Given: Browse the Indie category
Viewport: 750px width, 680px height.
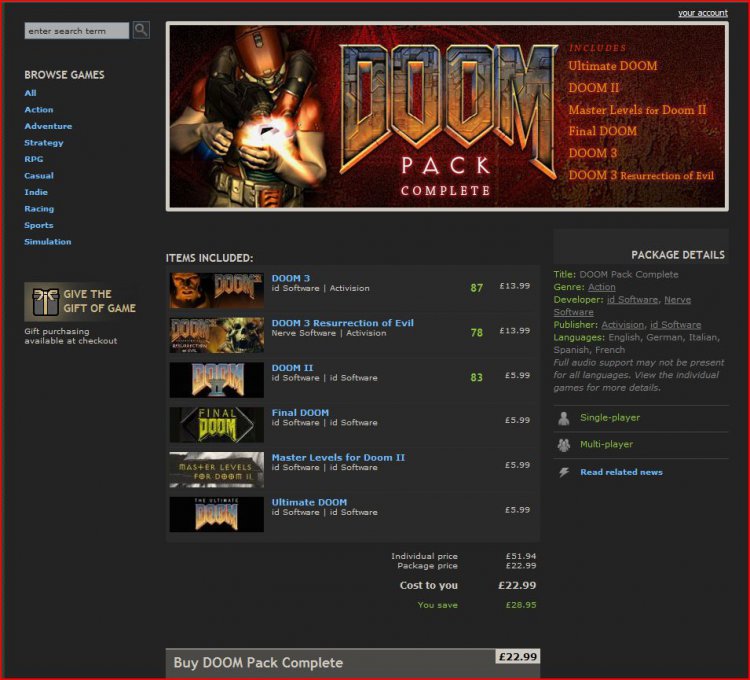Looking at the screenshot, I should coord(36,192).
